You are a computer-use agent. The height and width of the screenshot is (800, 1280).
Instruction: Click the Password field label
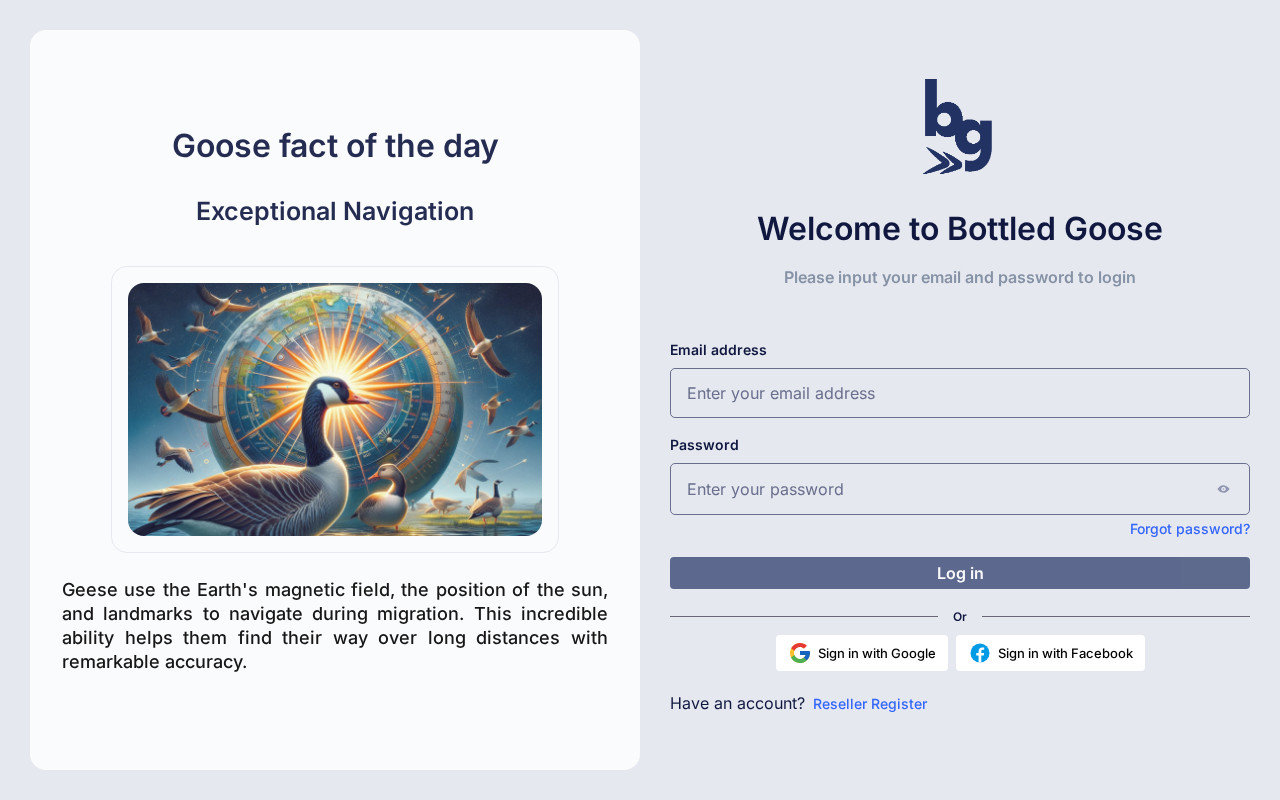704,445
